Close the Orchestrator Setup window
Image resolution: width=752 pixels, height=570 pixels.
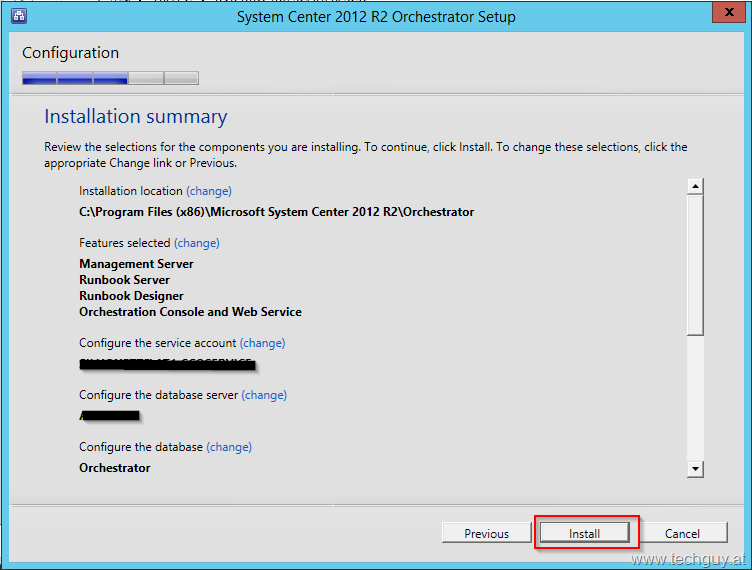pyautogui.click(x=728, y=12)
